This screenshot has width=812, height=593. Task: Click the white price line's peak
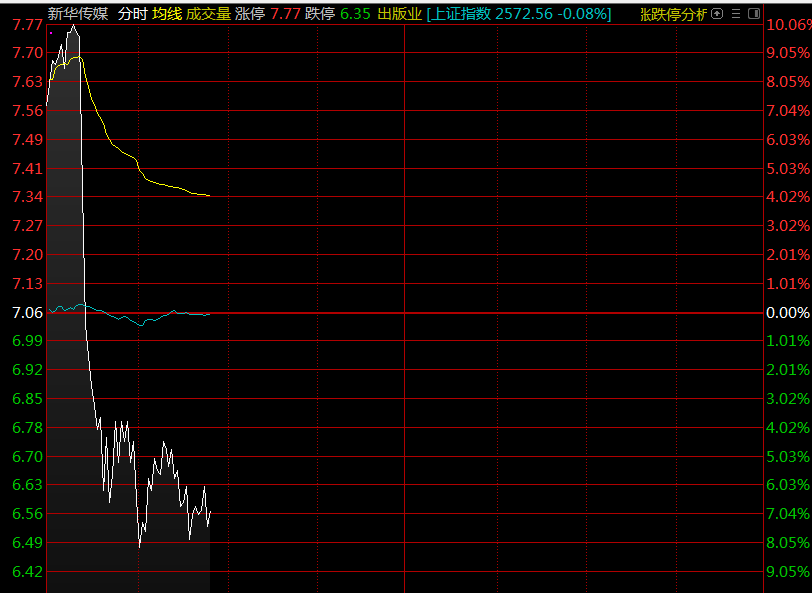(71, 27)
